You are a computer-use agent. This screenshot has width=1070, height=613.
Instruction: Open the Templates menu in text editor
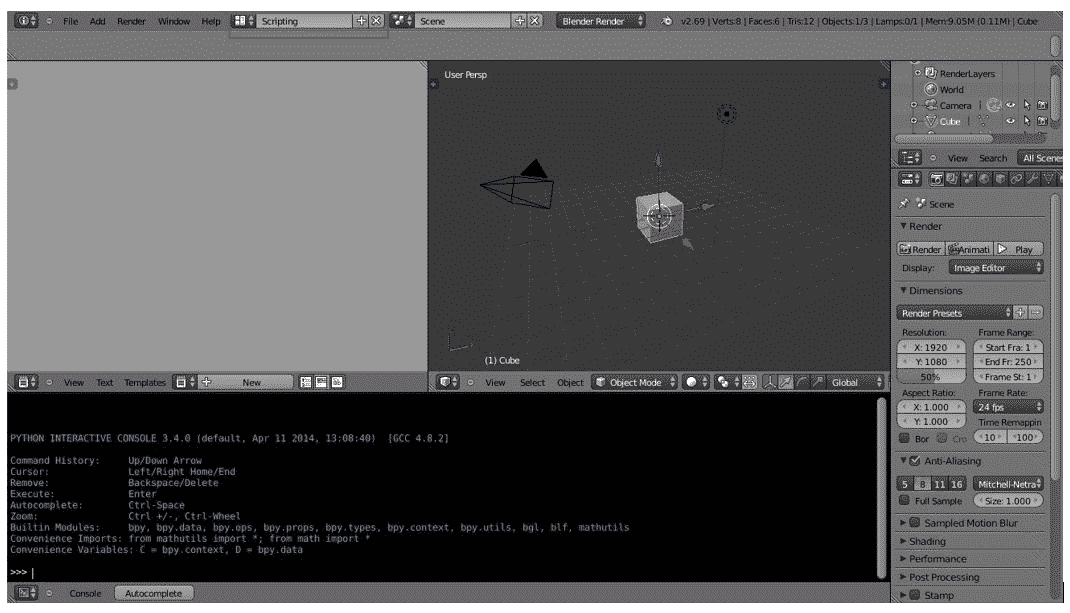click(146, 382)
